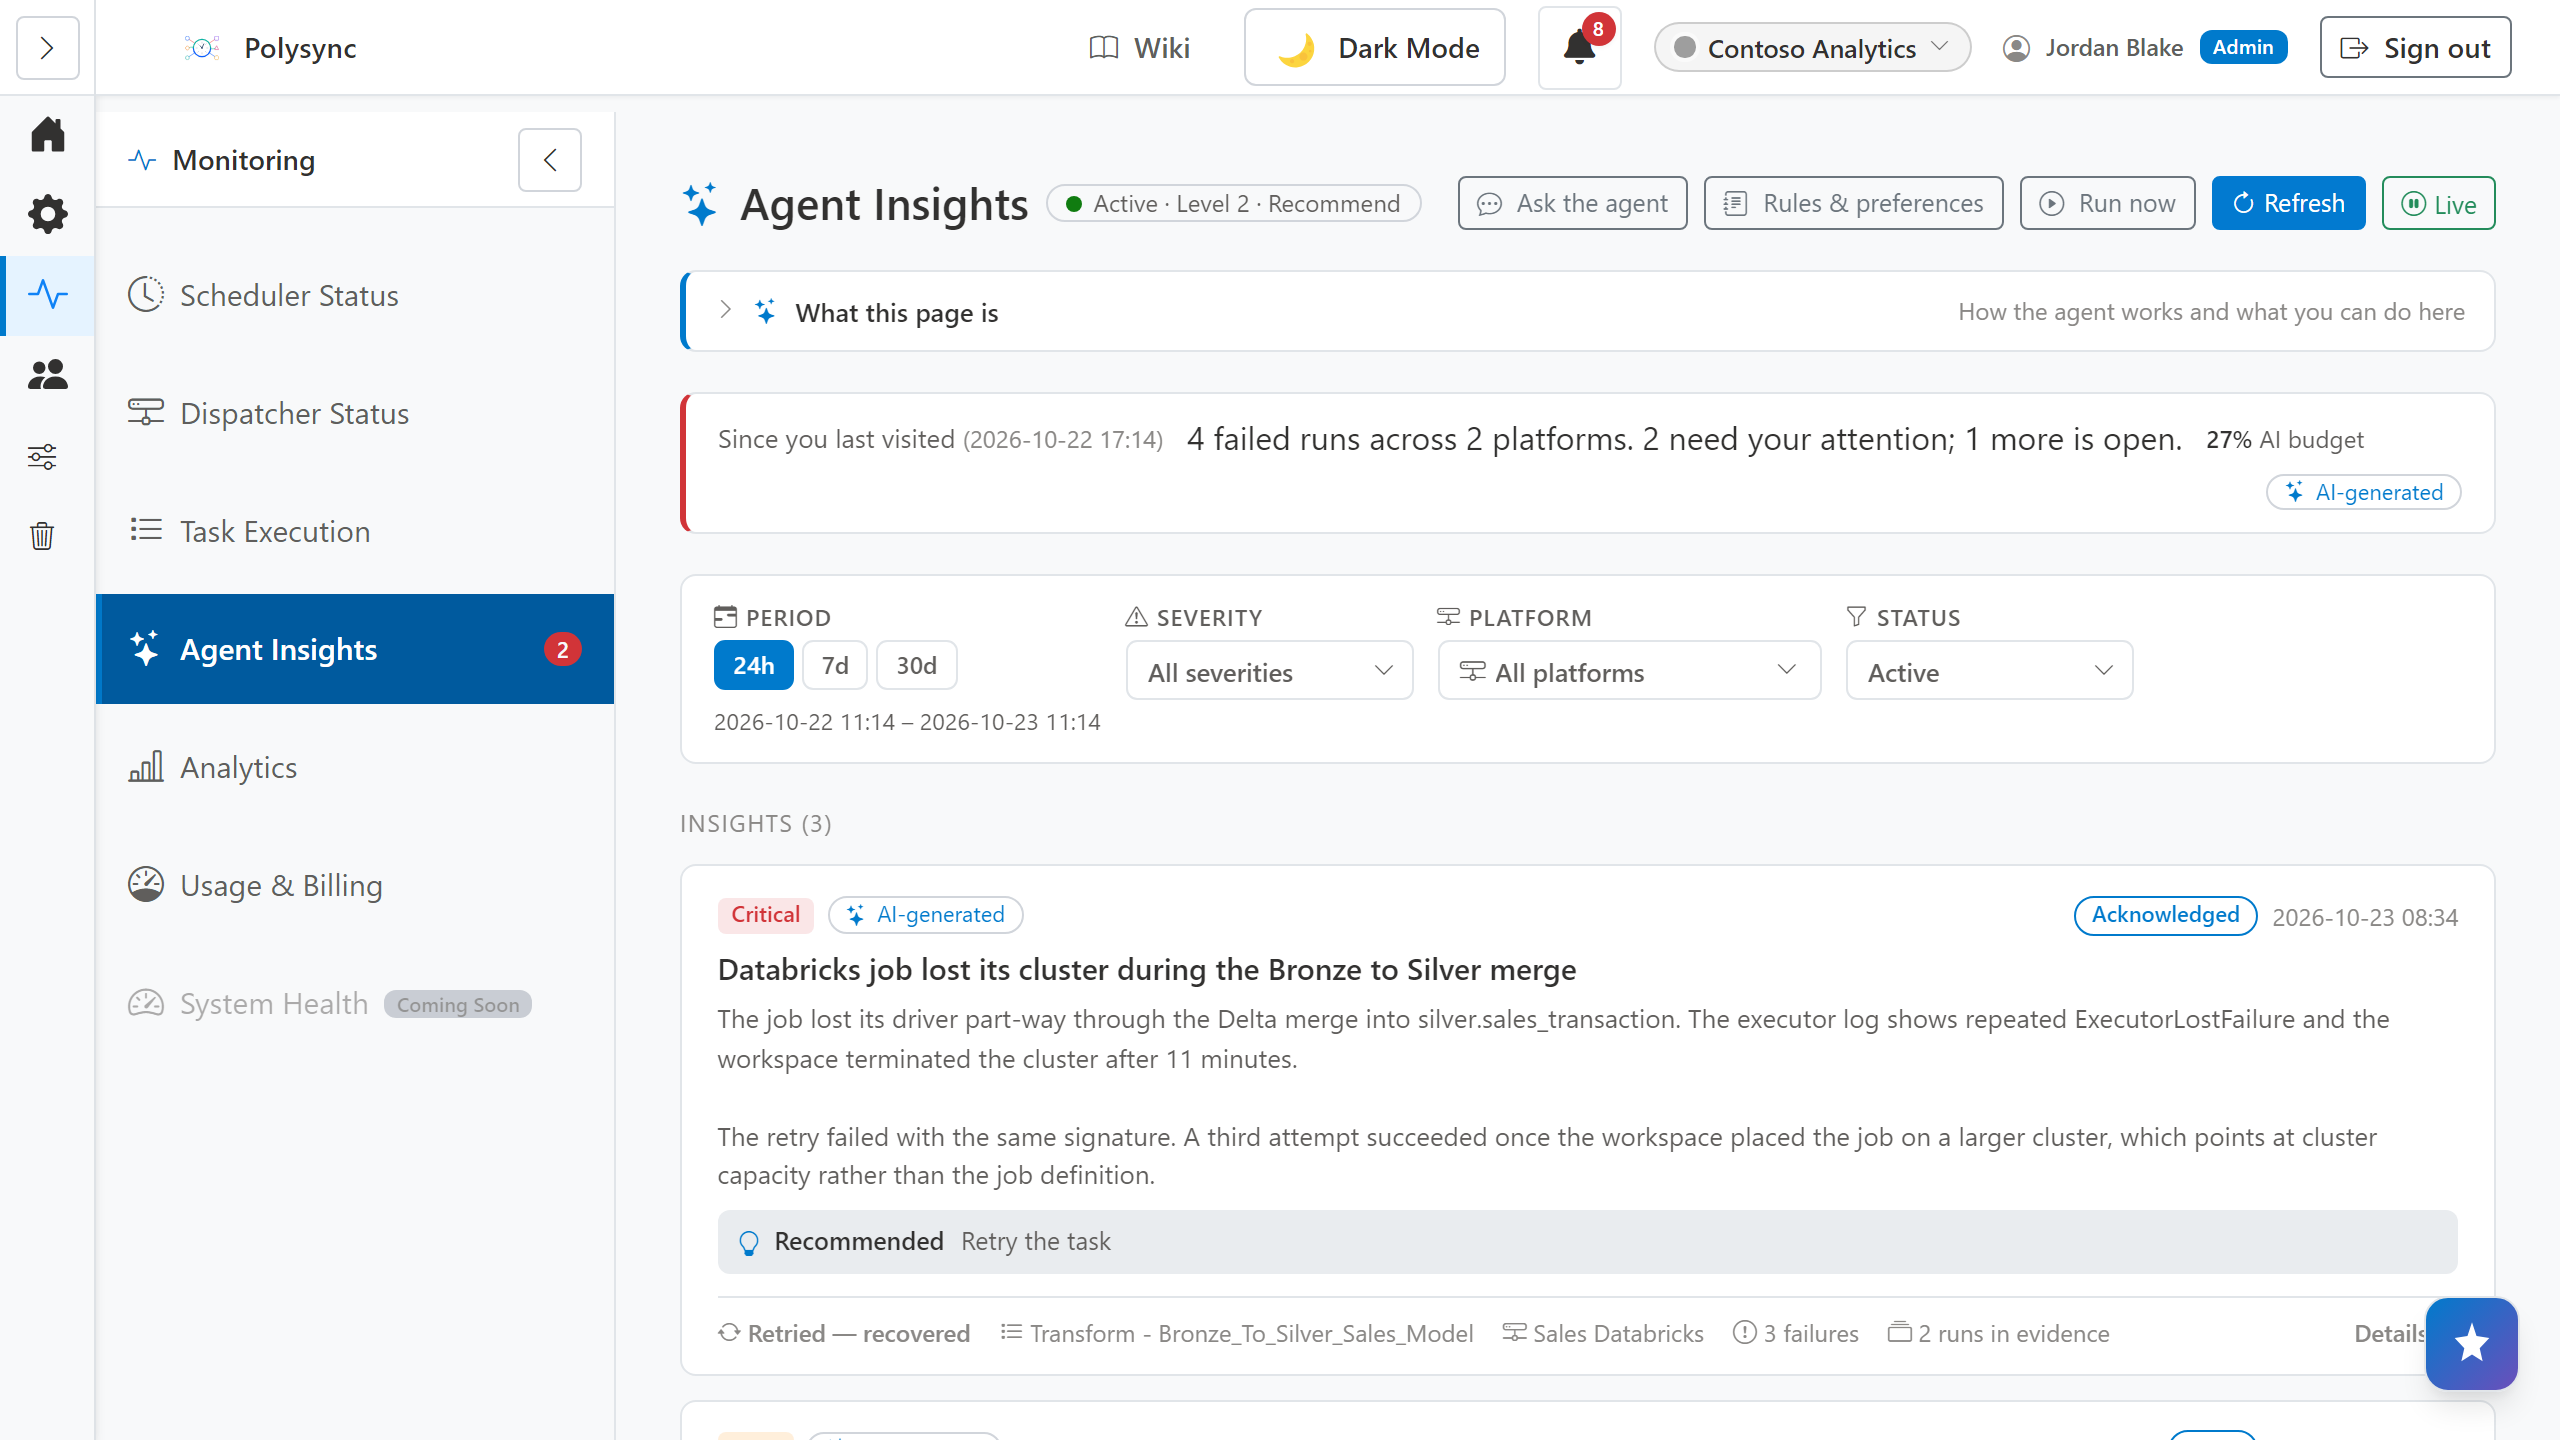Open the Status dropdown showing Active

click(x=1989, y=671)
